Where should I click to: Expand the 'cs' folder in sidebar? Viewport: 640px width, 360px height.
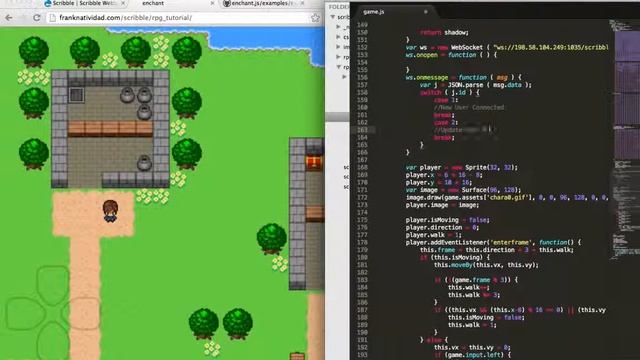(x=338, y=37)
